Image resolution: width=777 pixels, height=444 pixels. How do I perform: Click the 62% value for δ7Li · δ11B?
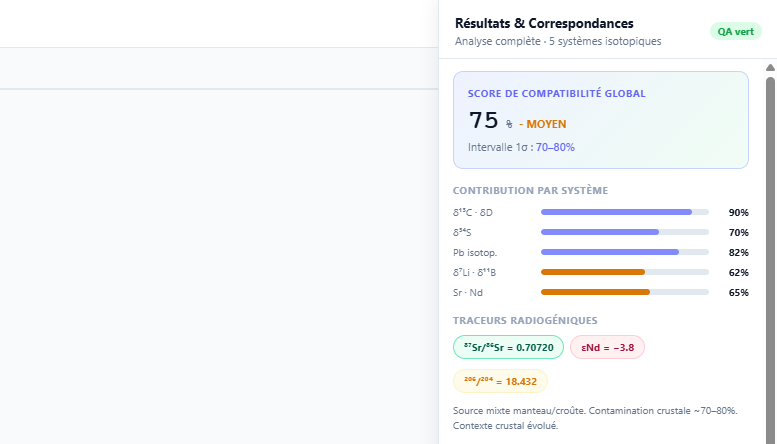[738, 272]
